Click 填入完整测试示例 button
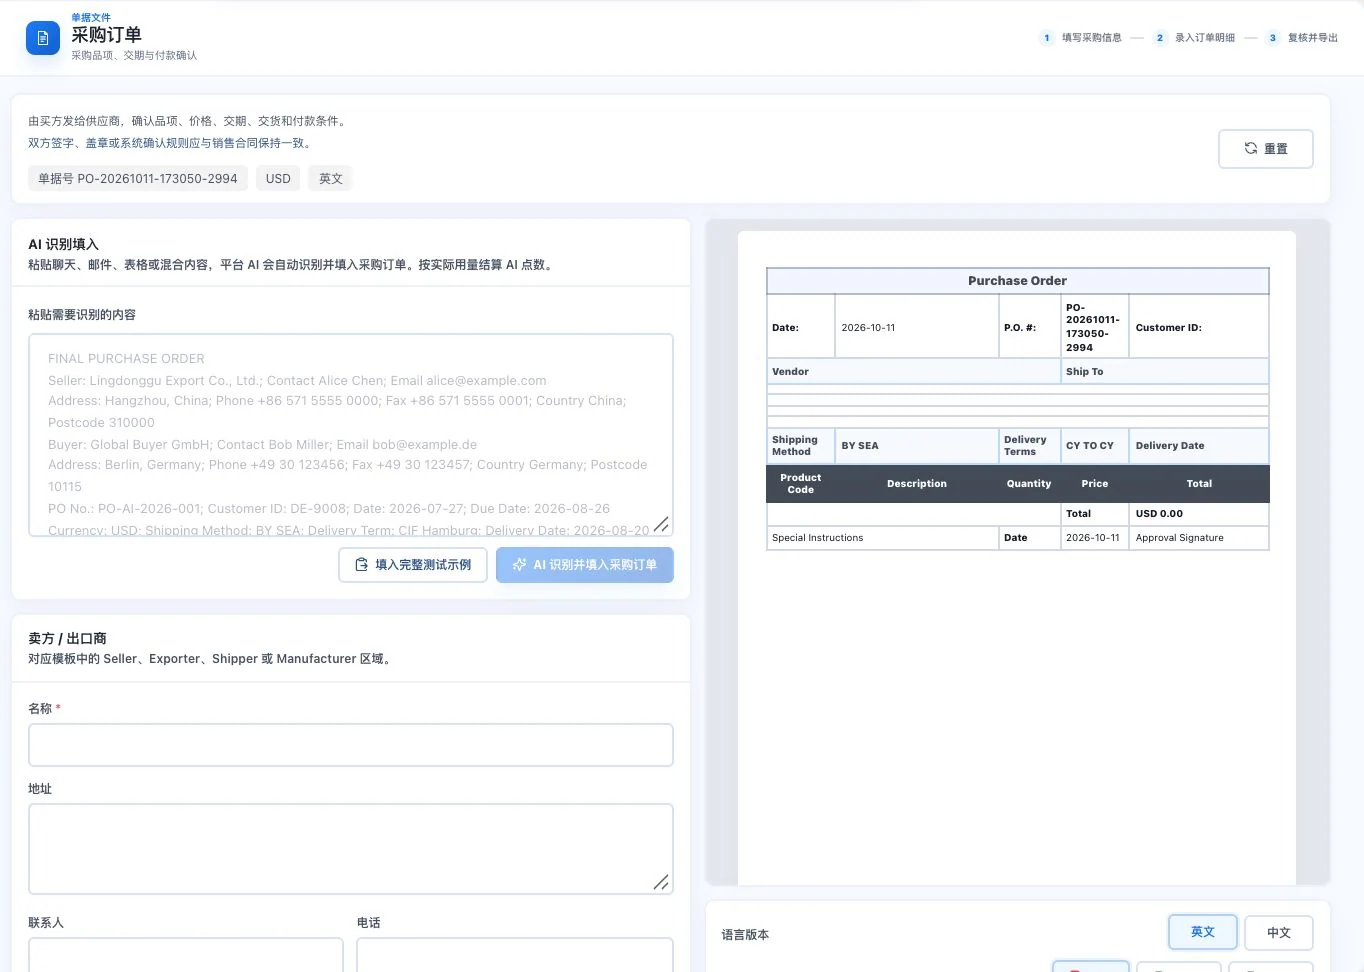Image resolution: width=1364 pixels, height=972 pixels. click(x=413, y=565)
